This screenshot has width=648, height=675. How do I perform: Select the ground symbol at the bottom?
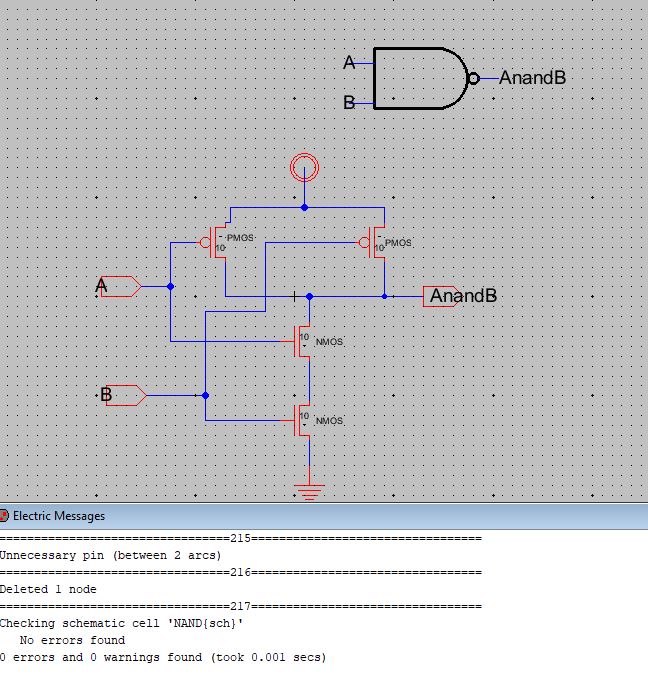[x=309, y=491]
